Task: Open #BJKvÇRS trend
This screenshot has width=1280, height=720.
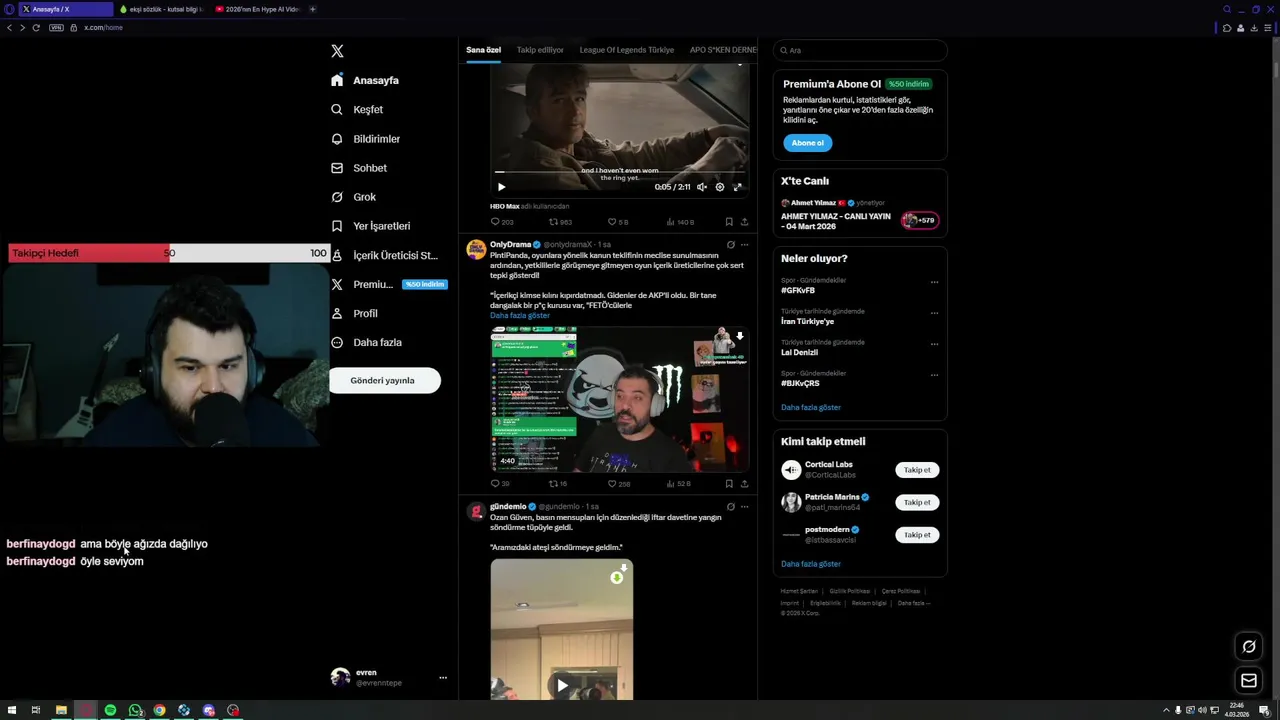Action: (800, 383)
